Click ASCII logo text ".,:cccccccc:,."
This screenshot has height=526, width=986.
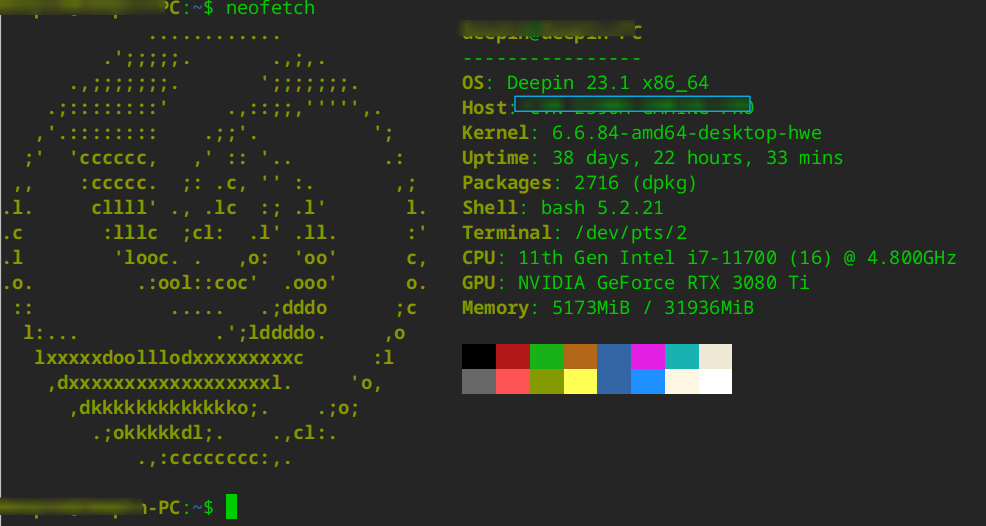coord(214,458)
